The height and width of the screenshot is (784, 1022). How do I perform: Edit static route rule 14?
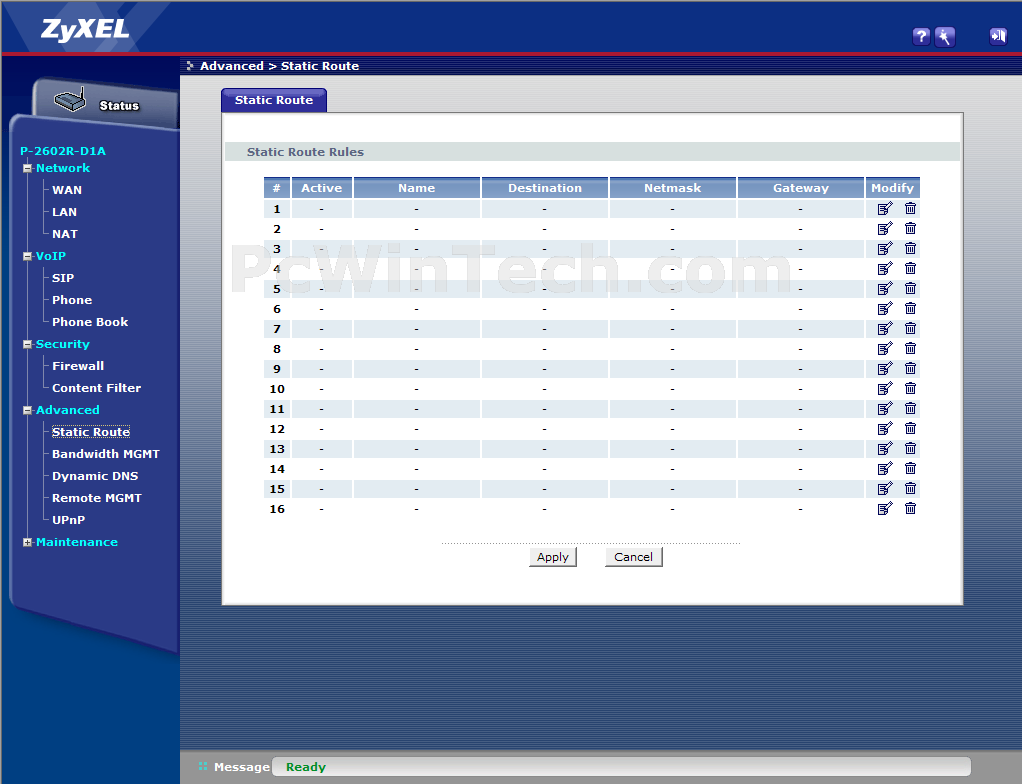884,469
